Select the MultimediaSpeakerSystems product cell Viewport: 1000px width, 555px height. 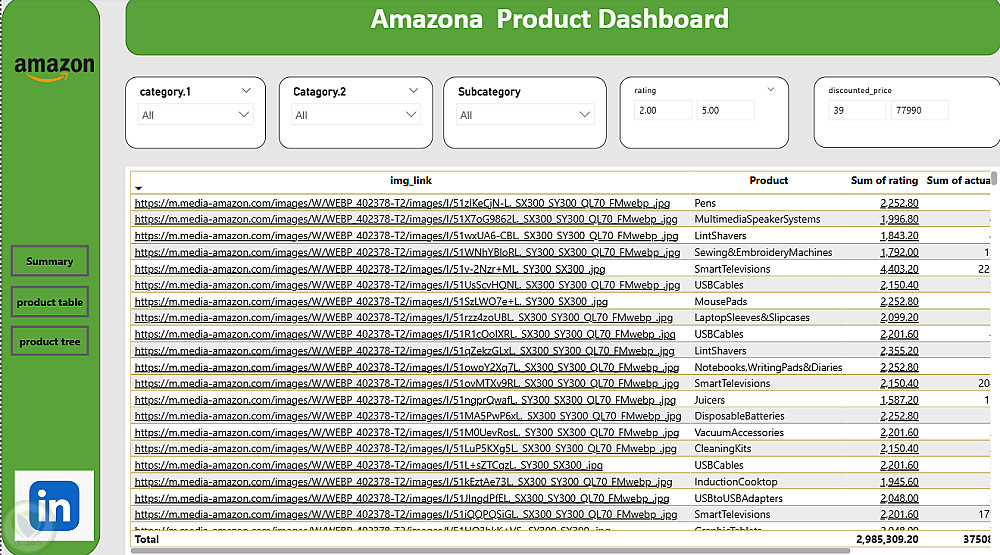(x=757, y=219)
